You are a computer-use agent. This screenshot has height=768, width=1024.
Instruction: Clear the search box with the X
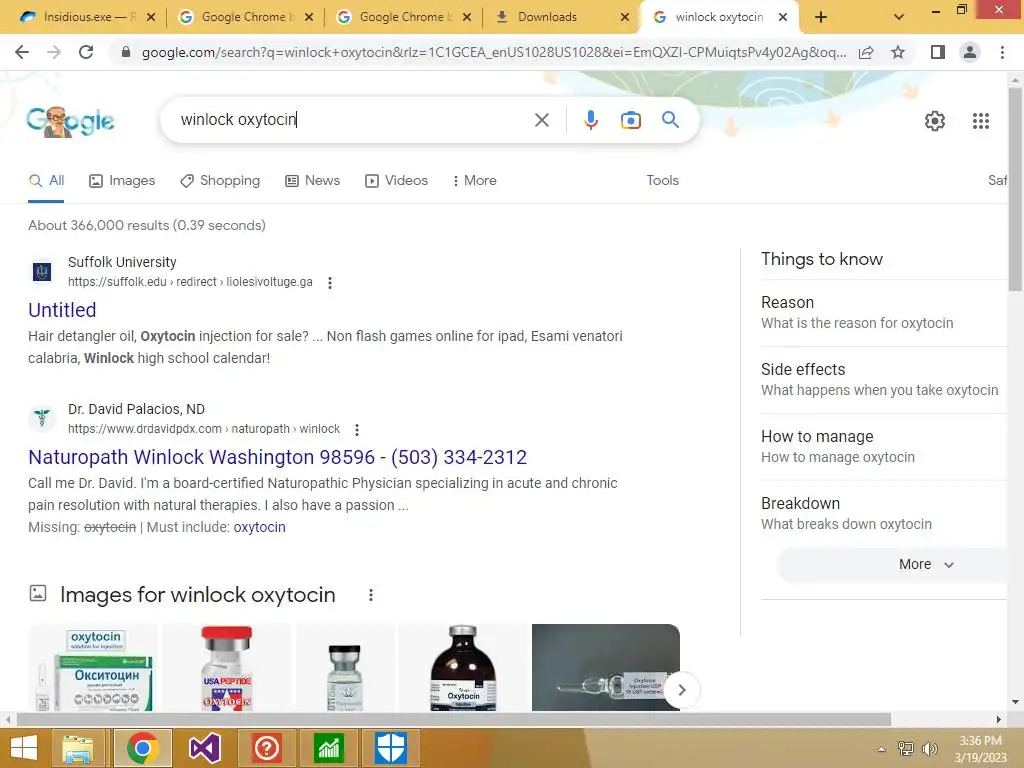click(541, 120)
